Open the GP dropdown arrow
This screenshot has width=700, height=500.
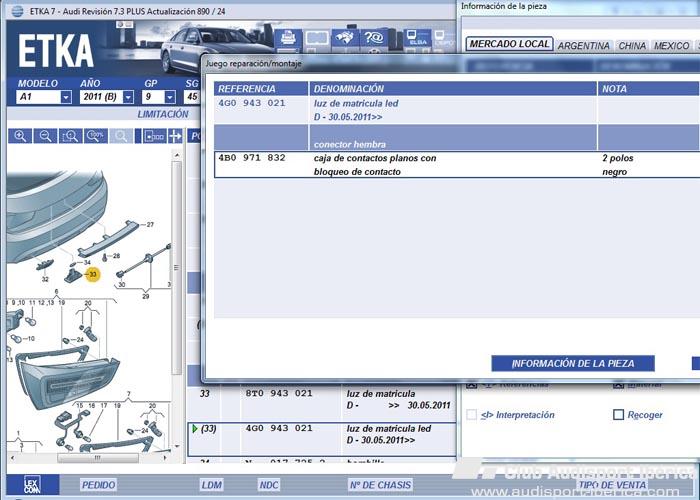click(170, 97)
